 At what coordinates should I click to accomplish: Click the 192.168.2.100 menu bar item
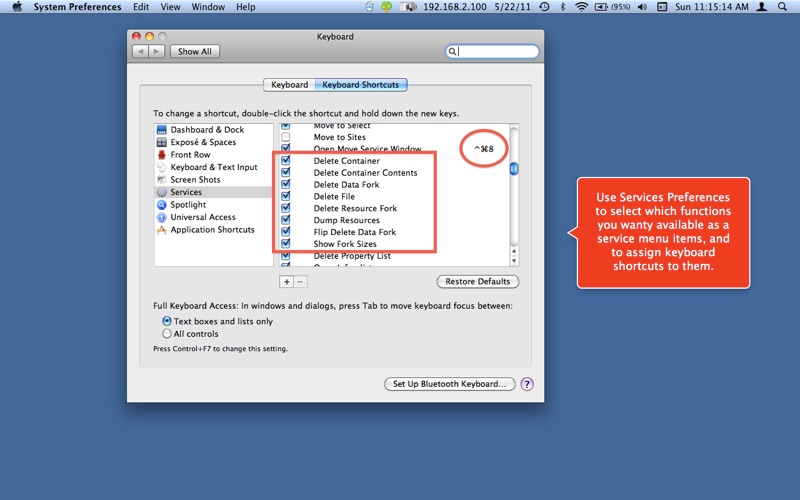pos(455,7)
